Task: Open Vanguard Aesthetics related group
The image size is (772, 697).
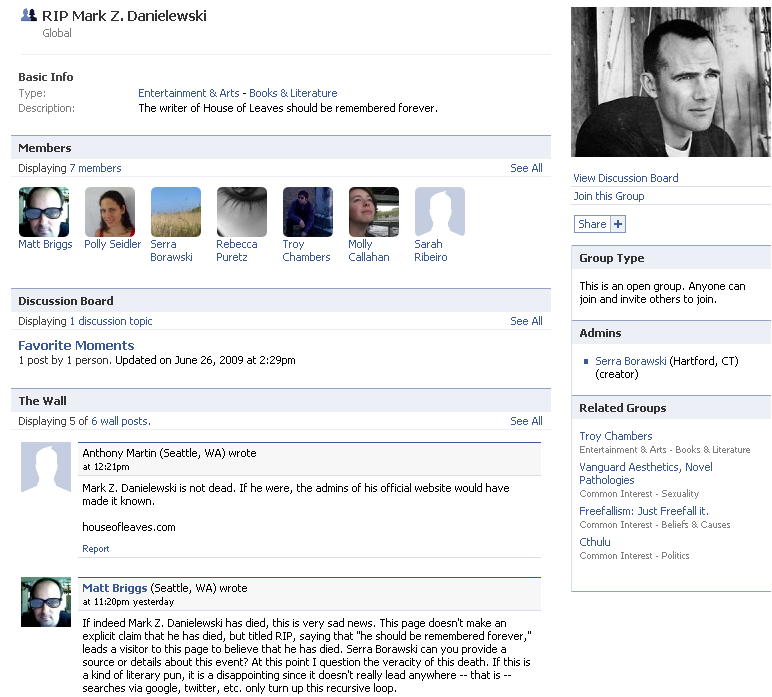Action: point(645,474)
